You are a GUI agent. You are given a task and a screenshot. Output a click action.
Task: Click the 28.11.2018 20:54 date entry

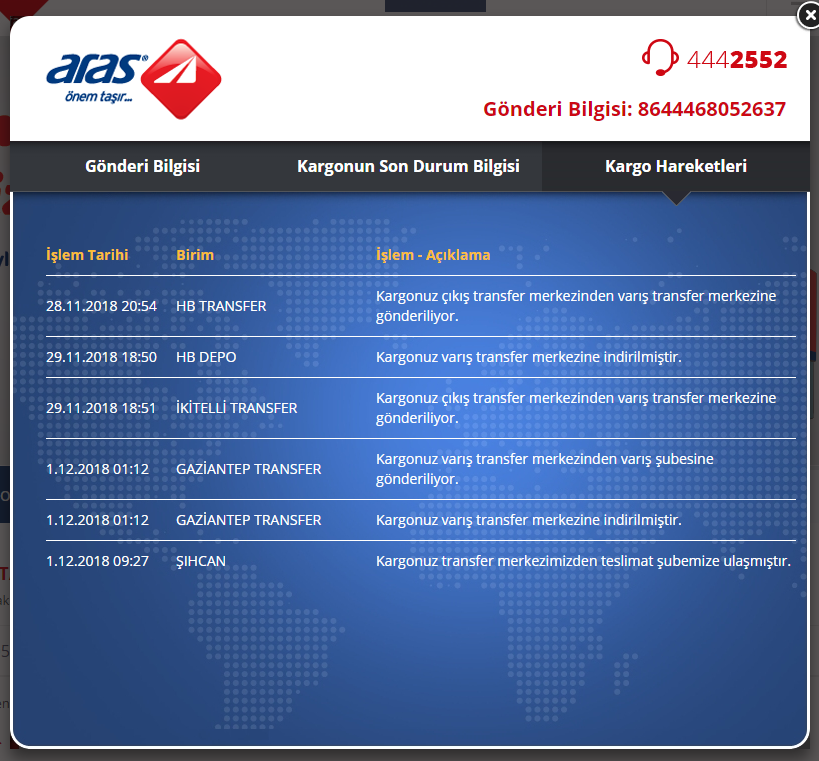point(101,306)
